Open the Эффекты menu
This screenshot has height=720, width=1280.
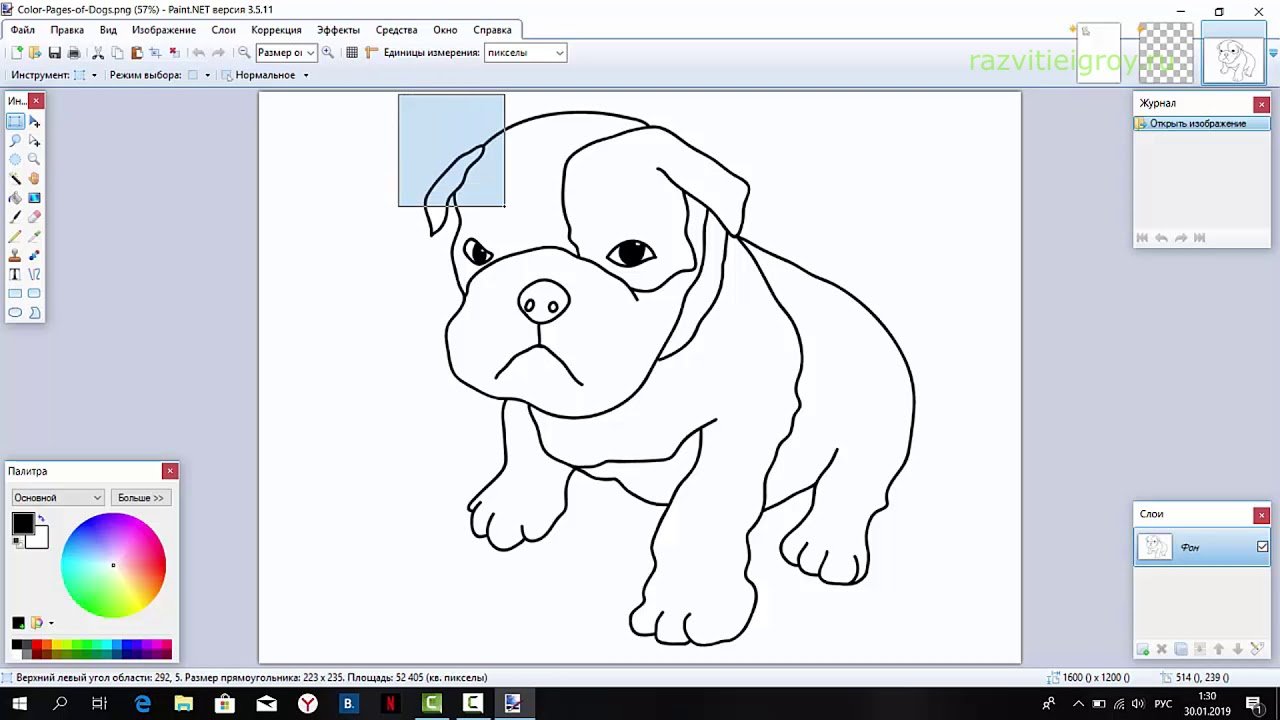[338, 30]
